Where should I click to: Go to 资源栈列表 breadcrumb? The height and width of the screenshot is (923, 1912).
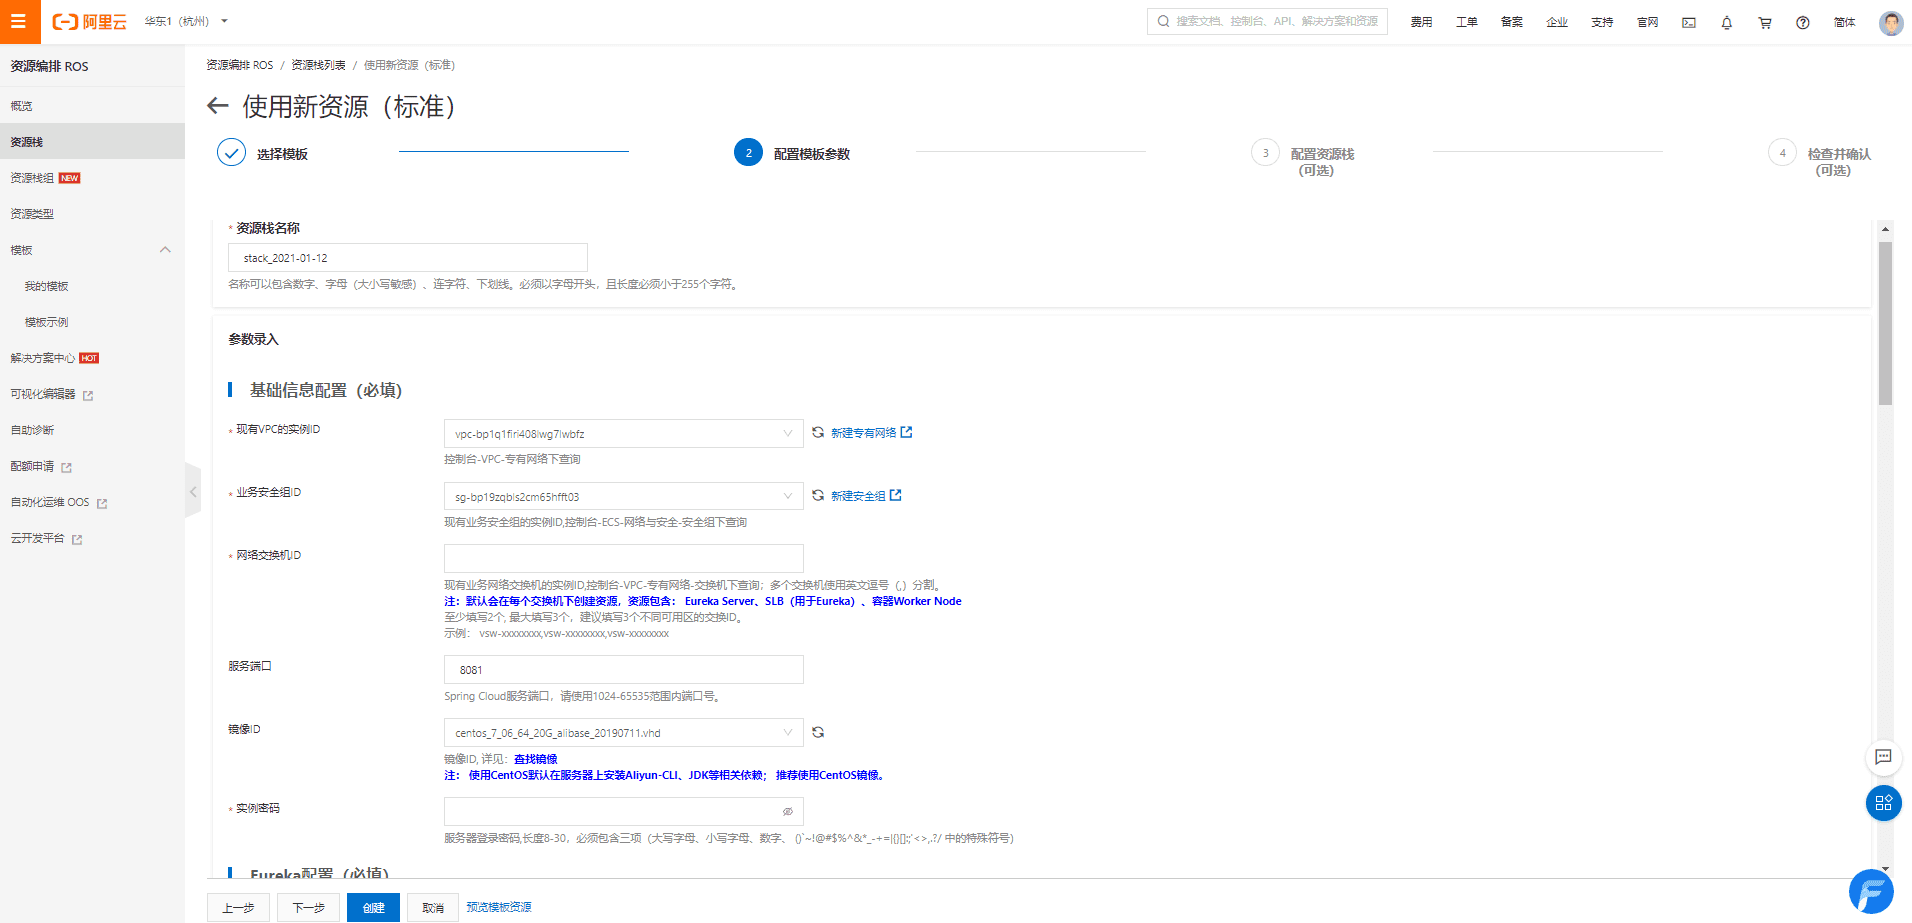(318, 65)
